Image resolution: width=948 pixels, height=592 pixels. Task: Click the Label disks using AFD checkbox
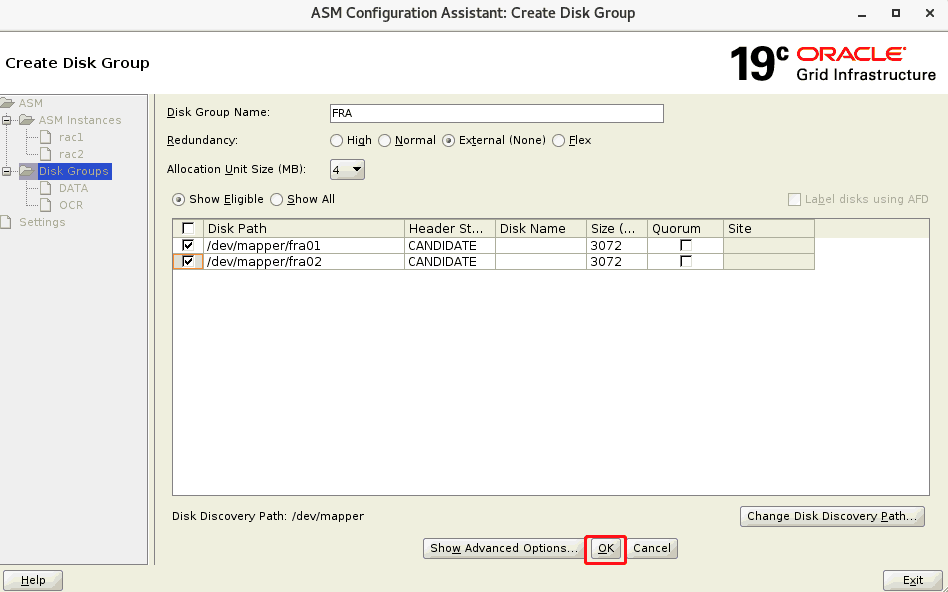(x=794, y=200)
